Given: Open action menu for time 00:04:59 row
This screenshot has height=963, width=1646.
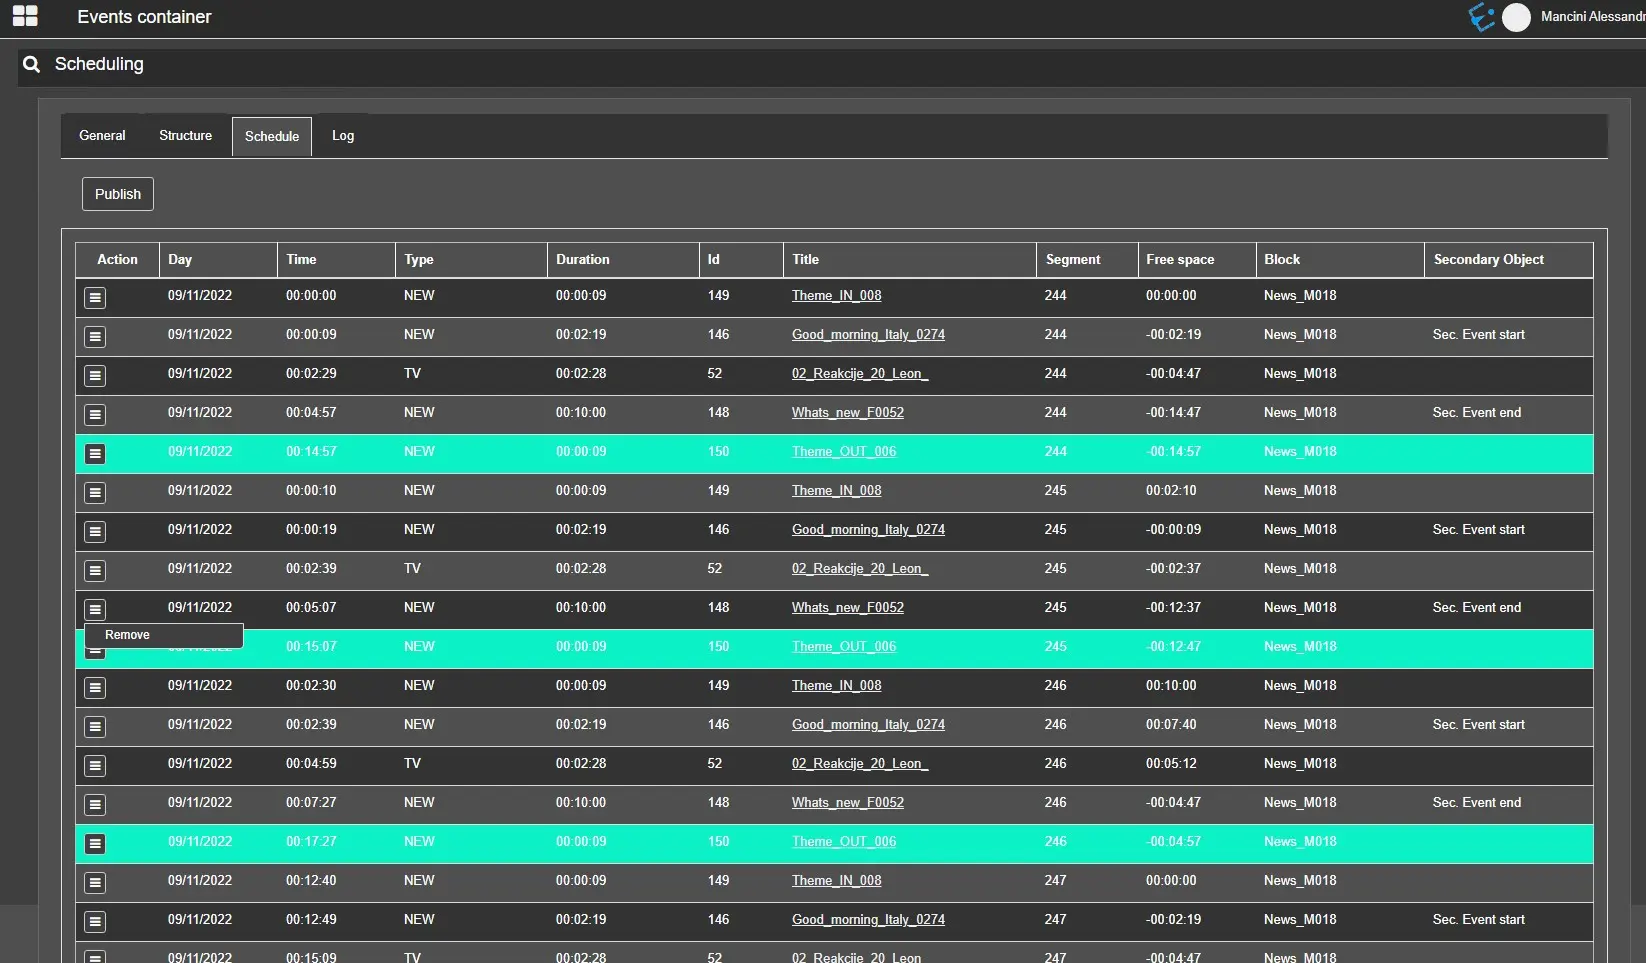Looking at the screenshot, I should coord(95,765).
